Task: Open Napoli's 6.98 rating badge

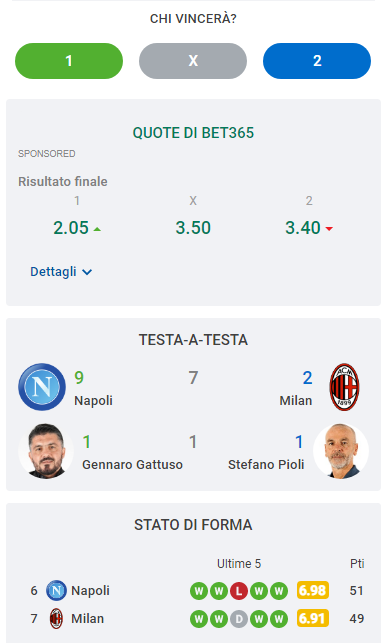Action: (313, 591)
